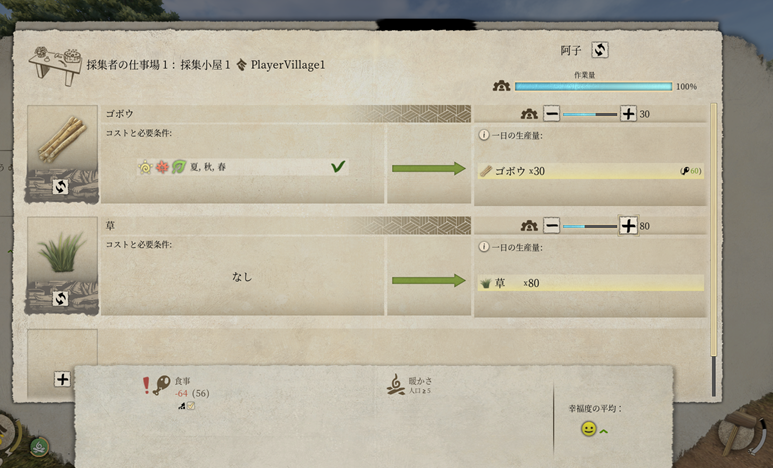Screen dimensions: 773x468
Task: Click the 草 work allocation slider bar
Action: pos(590,226)
